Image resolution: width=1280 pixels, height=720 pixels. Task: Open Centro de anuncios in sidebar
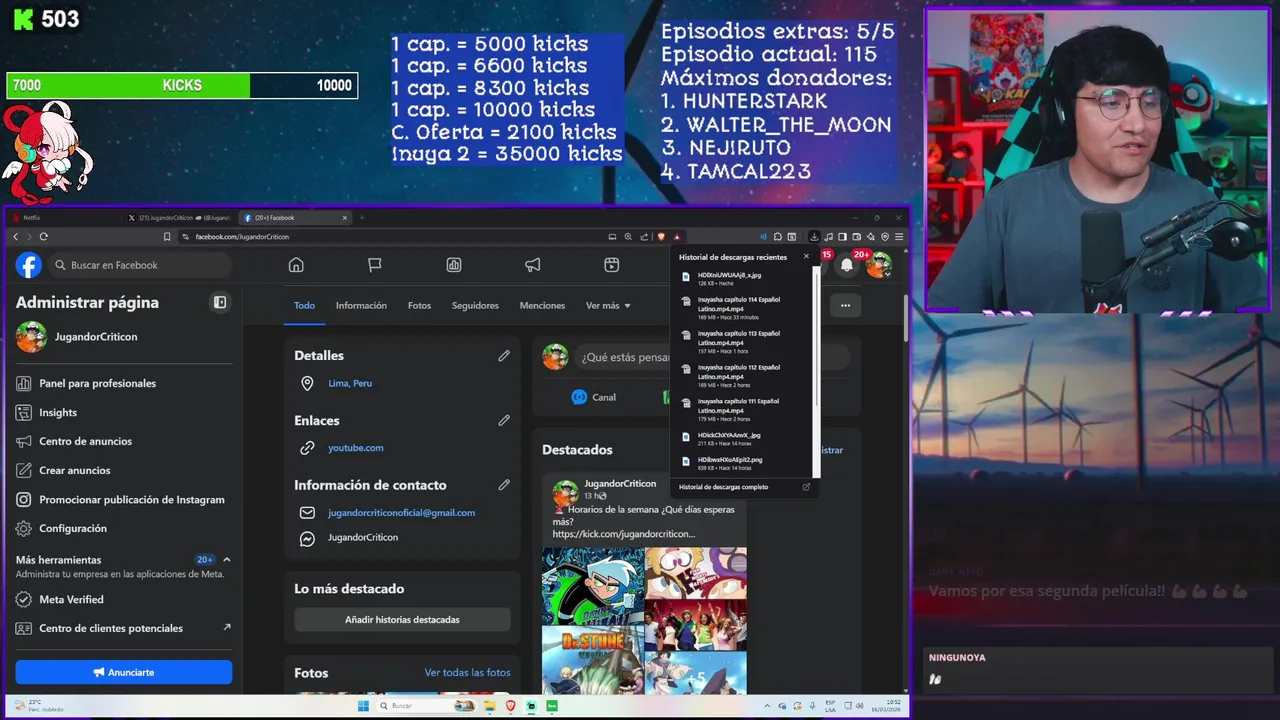(x=124, y=441)
